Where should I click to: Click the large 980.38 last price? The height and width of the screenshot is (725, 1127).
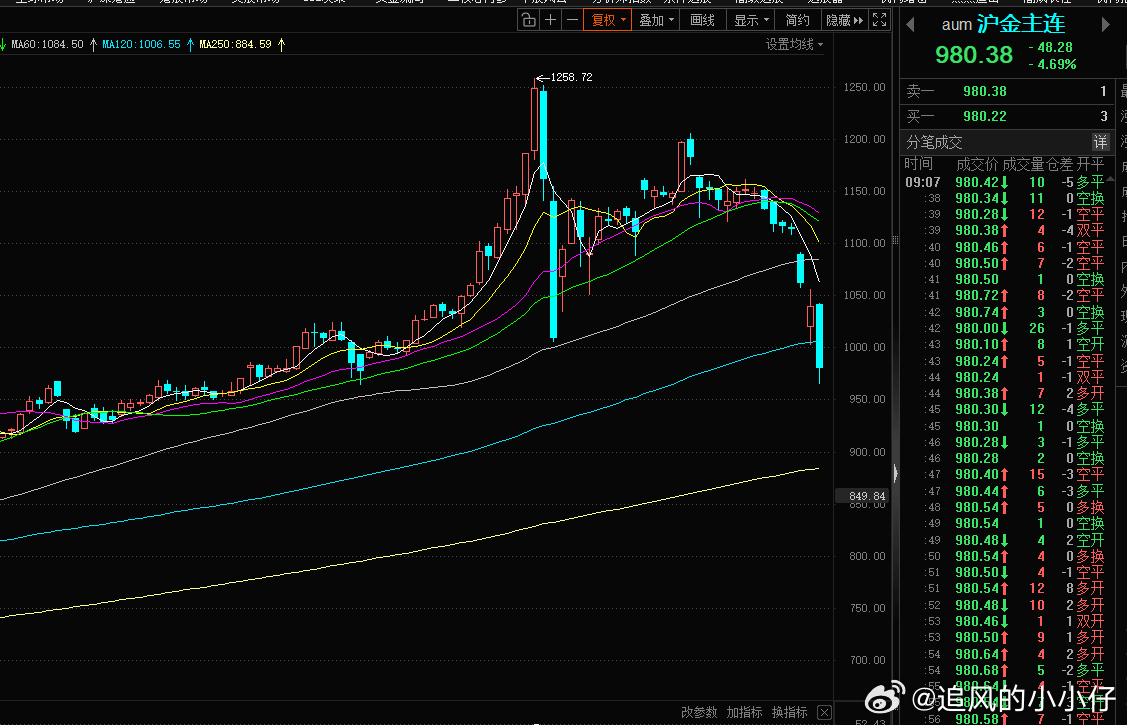[x=974, y=55]
